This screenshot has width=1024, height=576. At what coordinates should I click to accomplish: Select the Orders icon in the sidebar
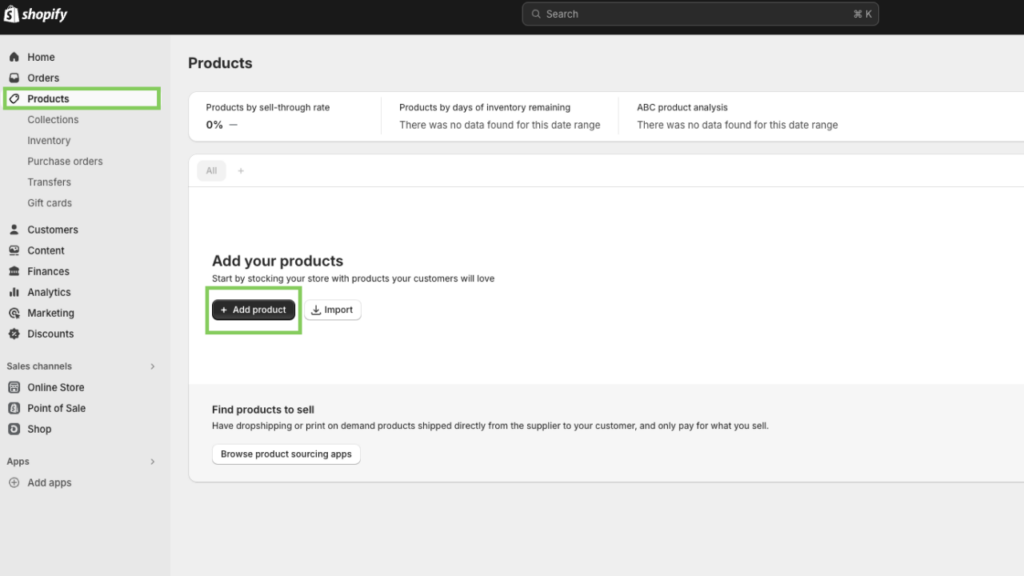click(15, 78)
